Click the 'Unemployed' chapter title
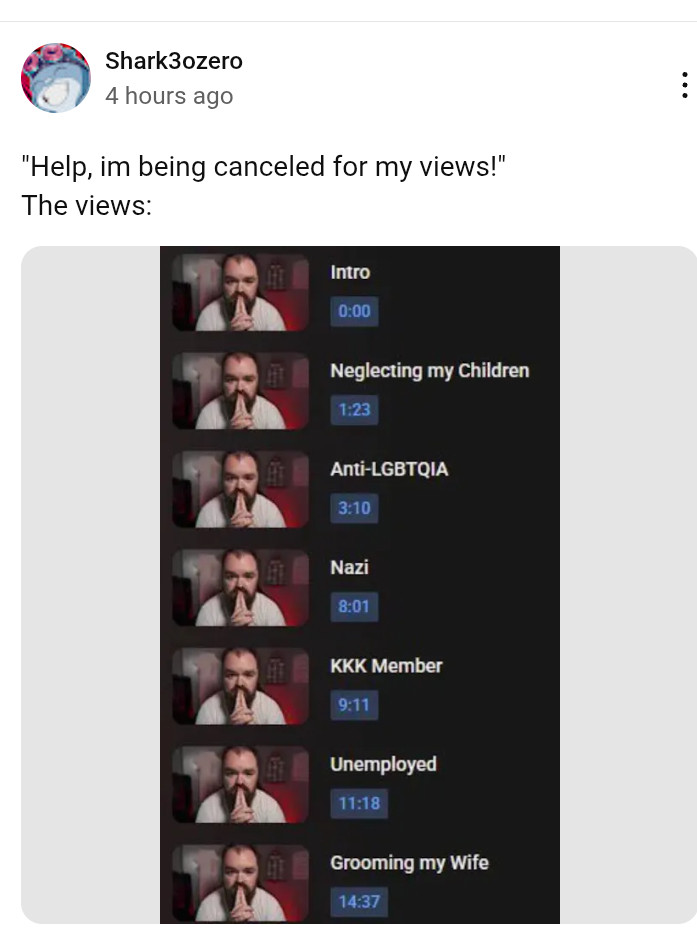The height and width of the screenshot is (929, 697). tap(383, 764)
